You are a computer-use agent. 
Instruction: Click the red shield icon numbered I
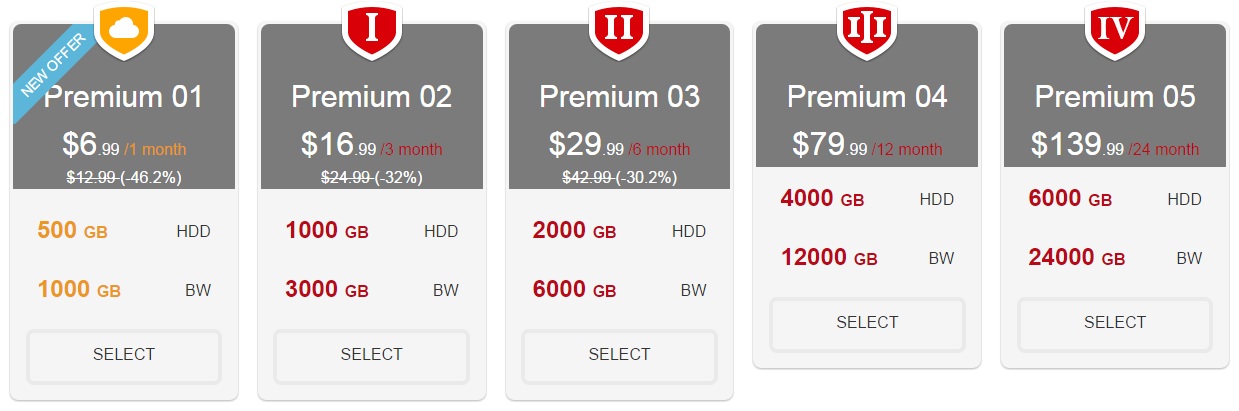coord(372,27)
